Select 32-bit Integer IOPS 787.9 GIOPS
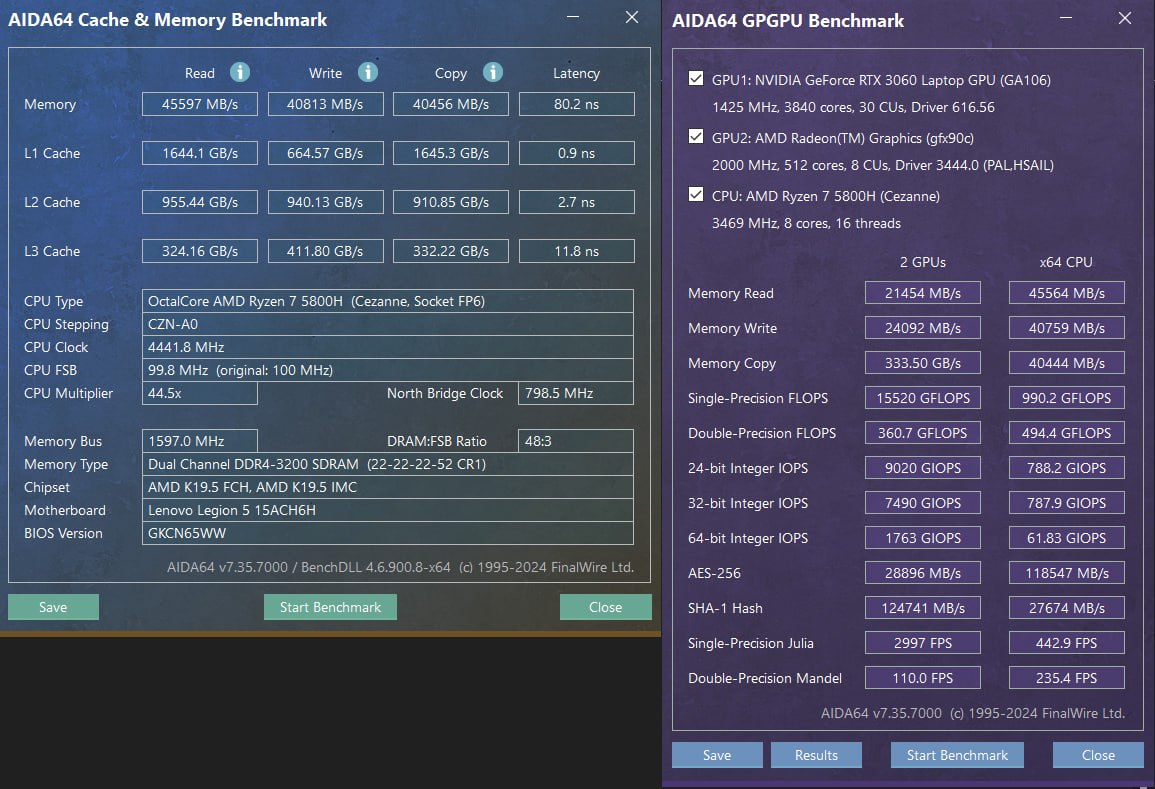 [x=1067, y=502]
